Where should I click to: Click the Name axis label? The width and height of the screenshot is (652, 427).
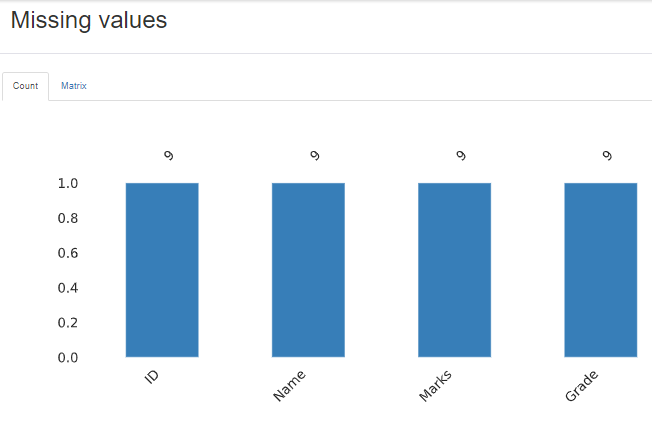point(289,386)
